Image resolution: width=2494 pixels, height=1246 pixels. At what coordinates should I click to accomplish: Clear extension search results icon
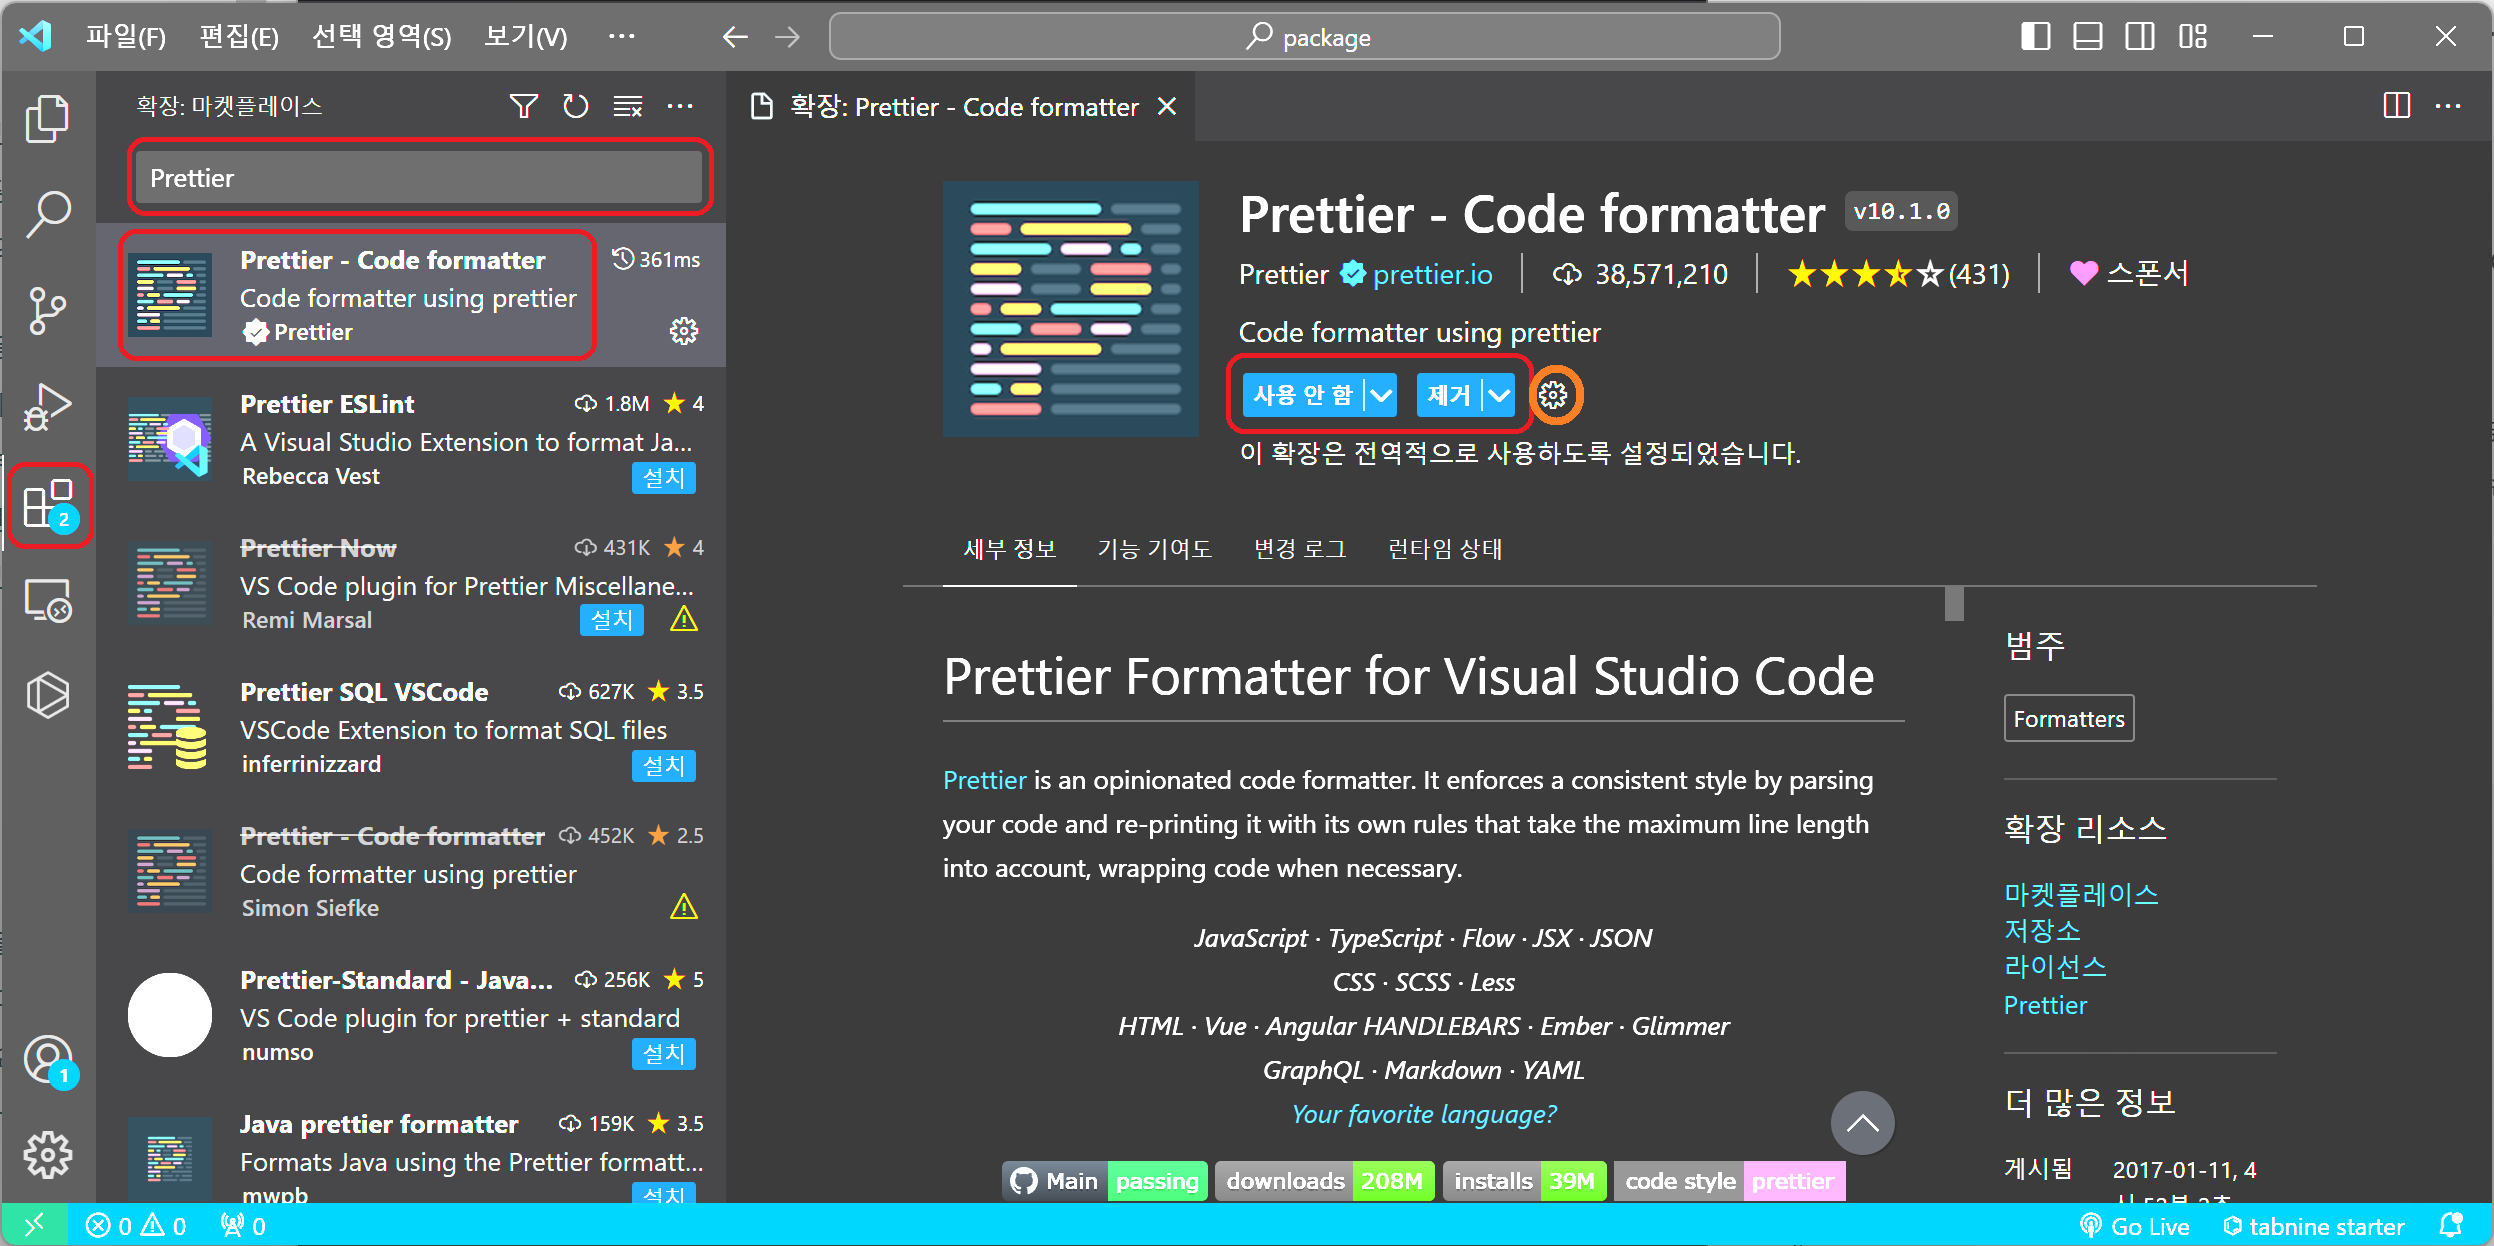pos(627,106)
